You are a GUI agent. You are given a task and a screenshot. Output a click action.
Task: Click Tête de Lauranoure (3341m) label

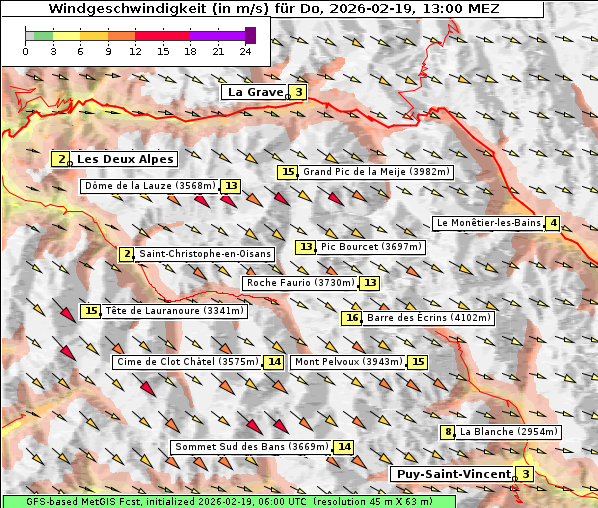click(x=174, y=311)
